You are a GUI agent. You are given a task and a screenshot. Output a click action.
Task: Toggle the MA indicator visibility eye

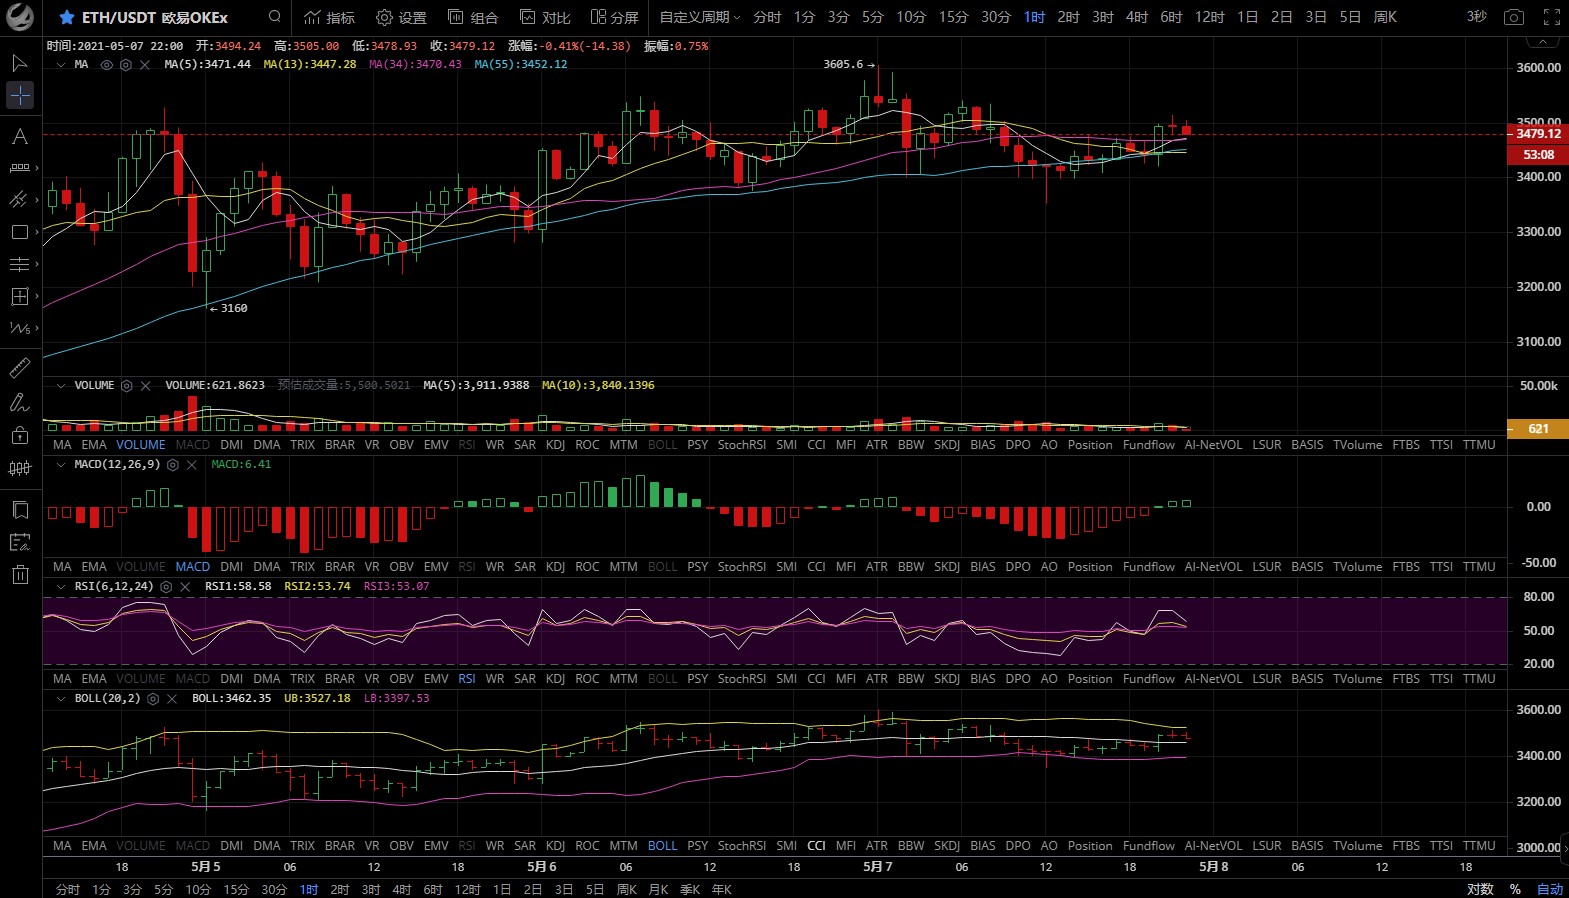[x=106, y=65]
